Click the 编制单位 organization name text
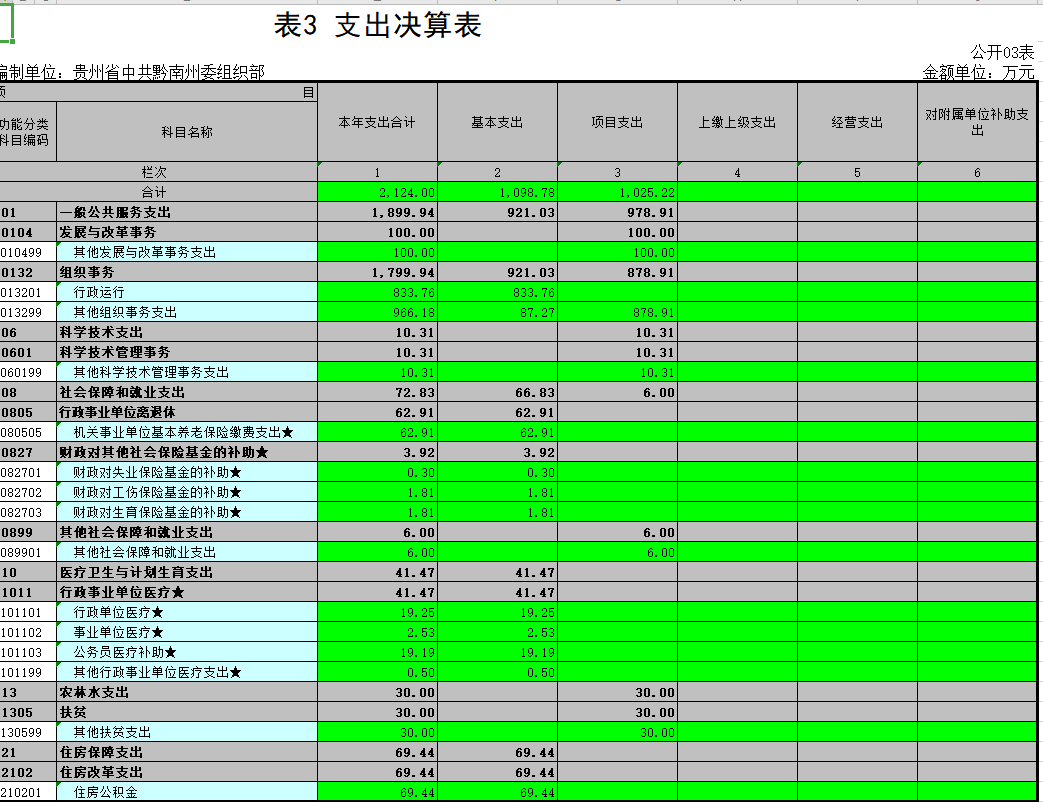Viewport: 1043px width, 802px height. [x=133, y=72]
